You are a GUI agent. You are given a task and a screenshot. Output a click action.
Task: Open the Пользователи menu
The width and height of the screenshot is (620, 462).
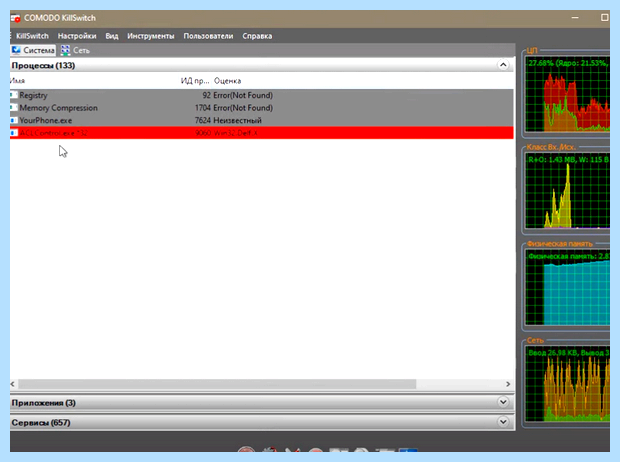click(208, 36)
